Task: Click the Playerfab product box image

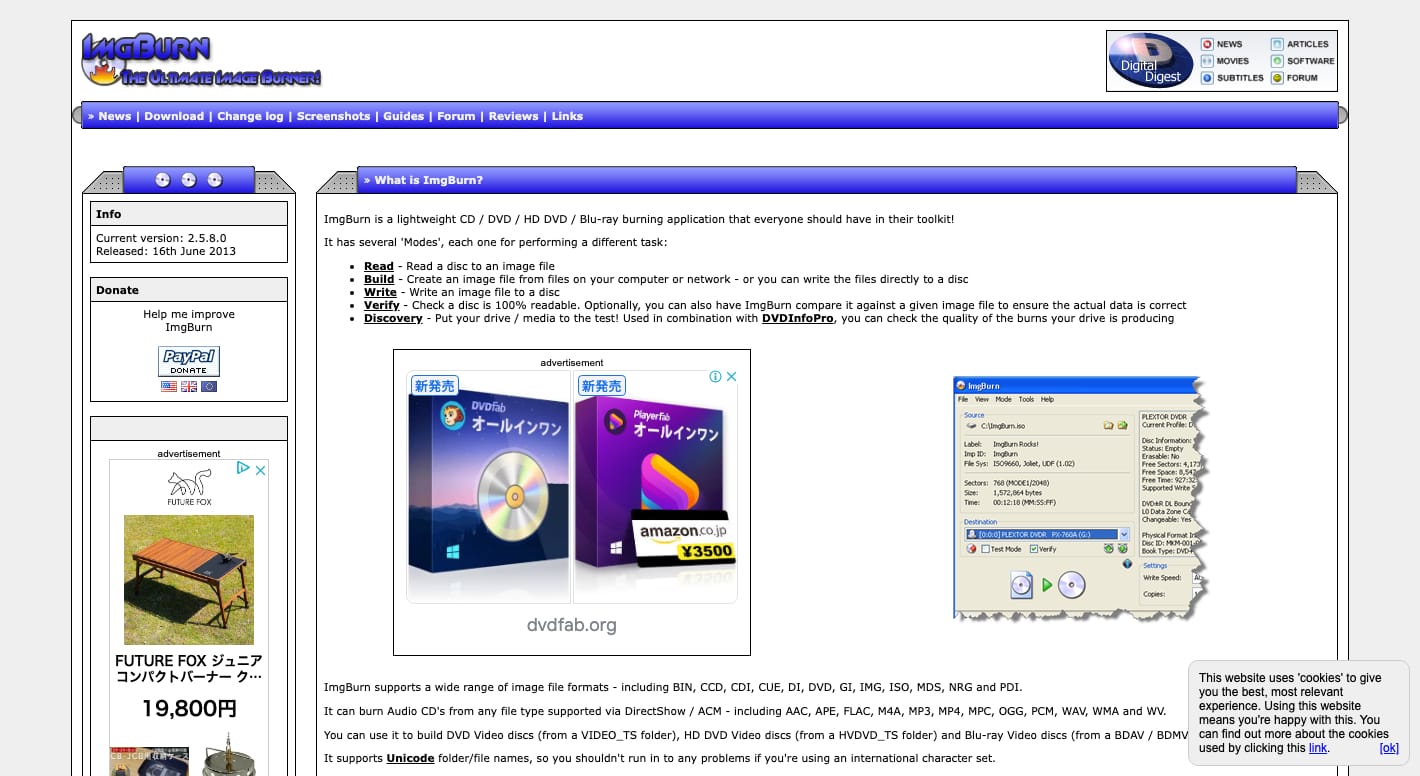Action: [655, 487]
